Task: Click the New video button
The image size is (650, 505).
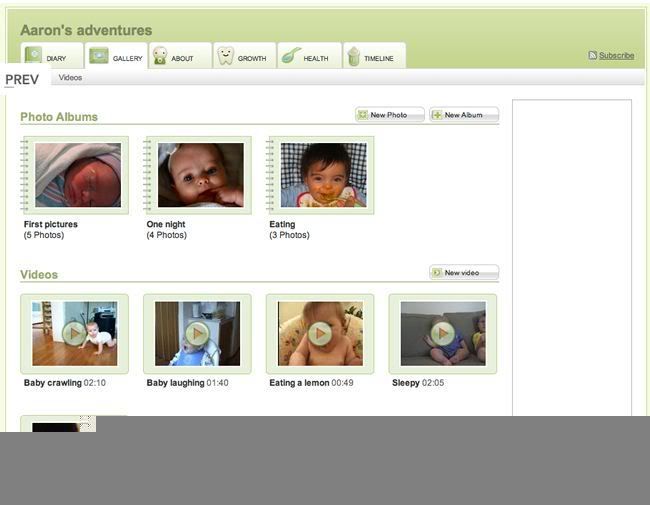Action: tap(464, 272)
